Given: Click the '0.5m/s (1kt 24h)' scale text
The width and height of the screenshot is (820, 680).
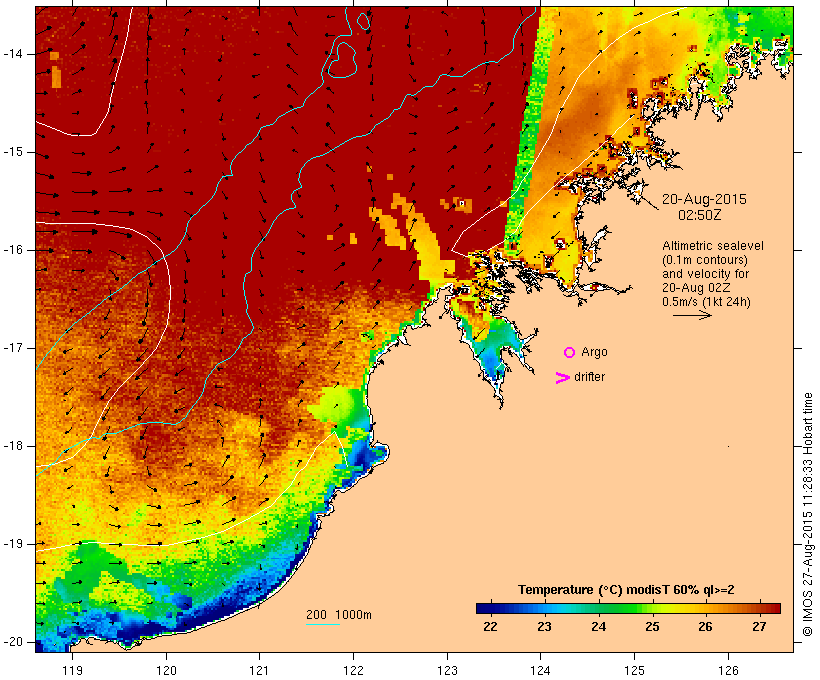Looking at the screenshot, I should coord(706,302).
